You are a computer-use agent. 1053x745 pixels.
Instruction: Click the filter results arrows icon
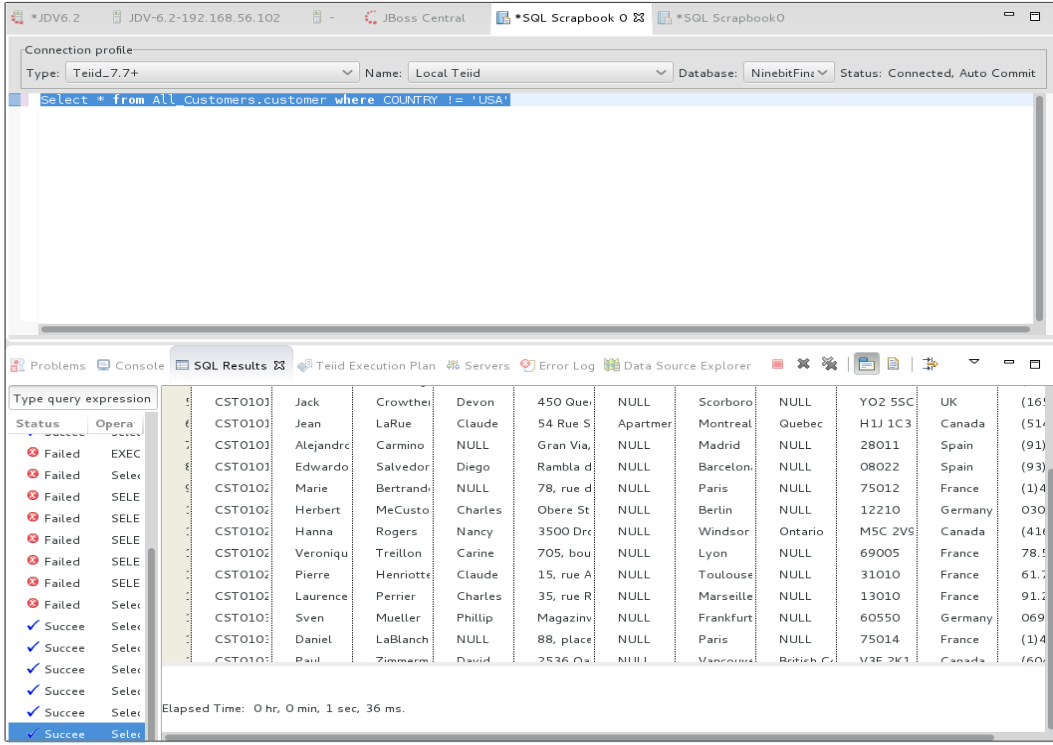coord(931,365)
